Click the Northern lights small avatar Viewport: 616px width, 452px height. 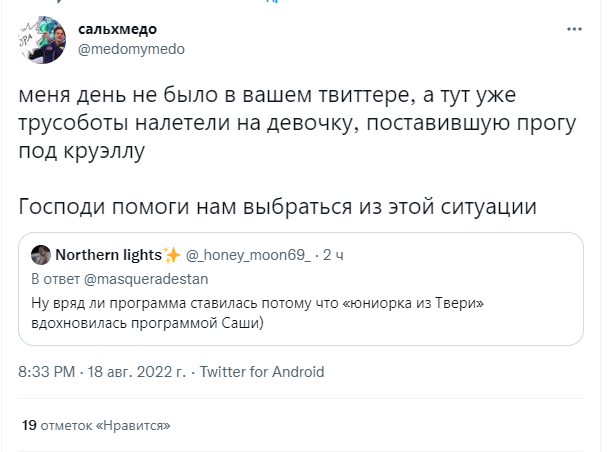(x=39, y=254)
